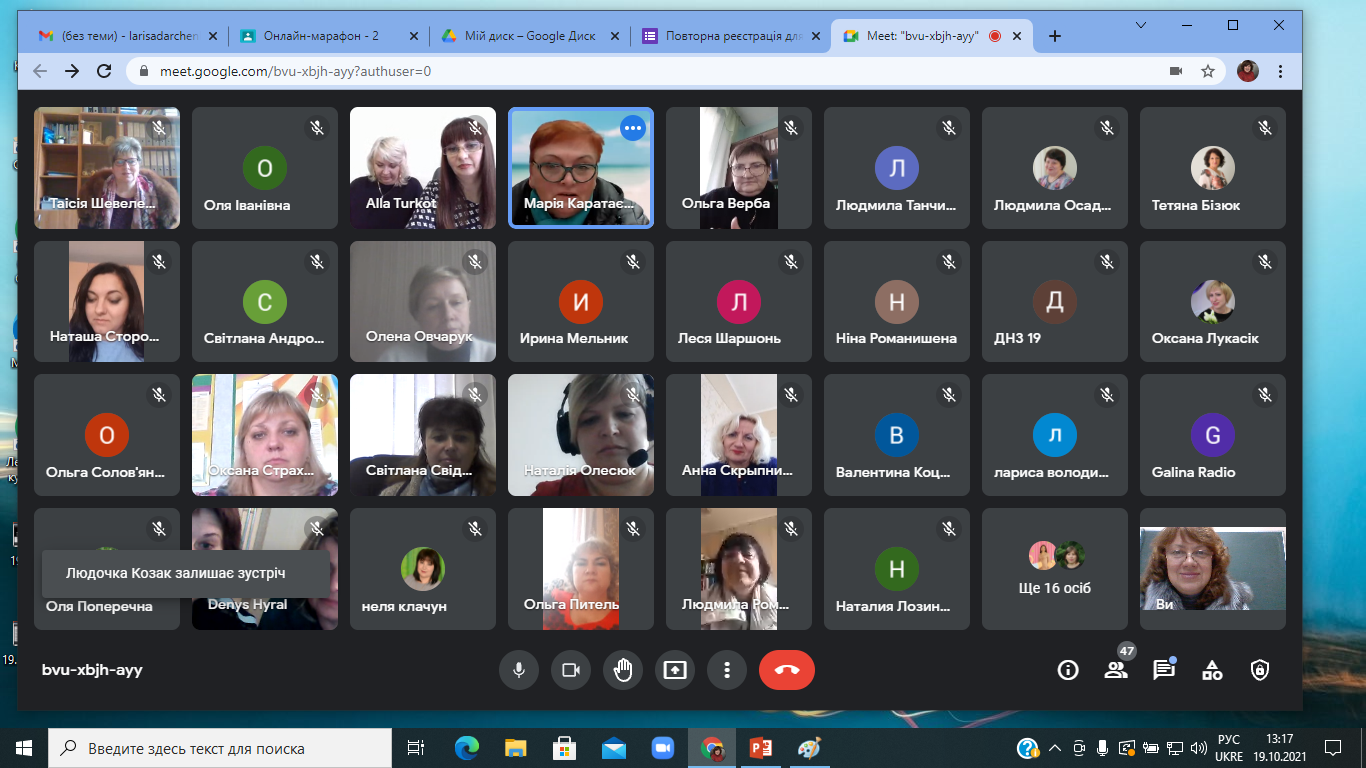Switch to Онлайн-марафон tab
1366x768 pixels.
tap(330, 36)
